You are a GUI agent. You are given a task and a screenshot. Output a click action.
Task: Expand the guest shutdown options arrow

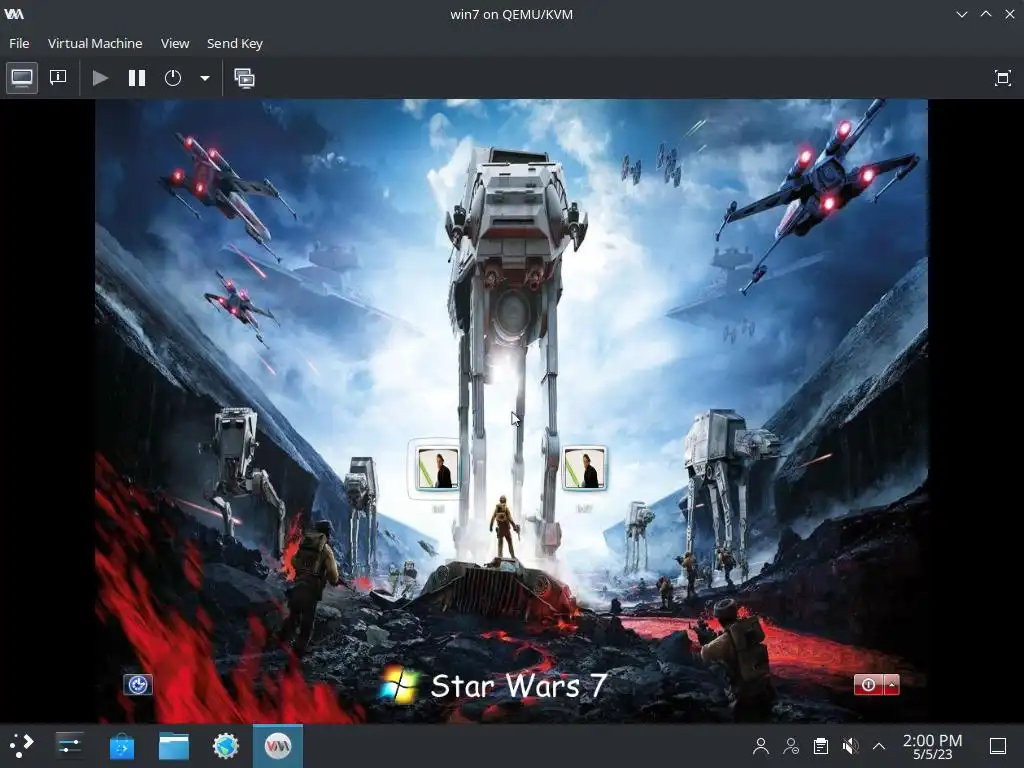(891, 685)
